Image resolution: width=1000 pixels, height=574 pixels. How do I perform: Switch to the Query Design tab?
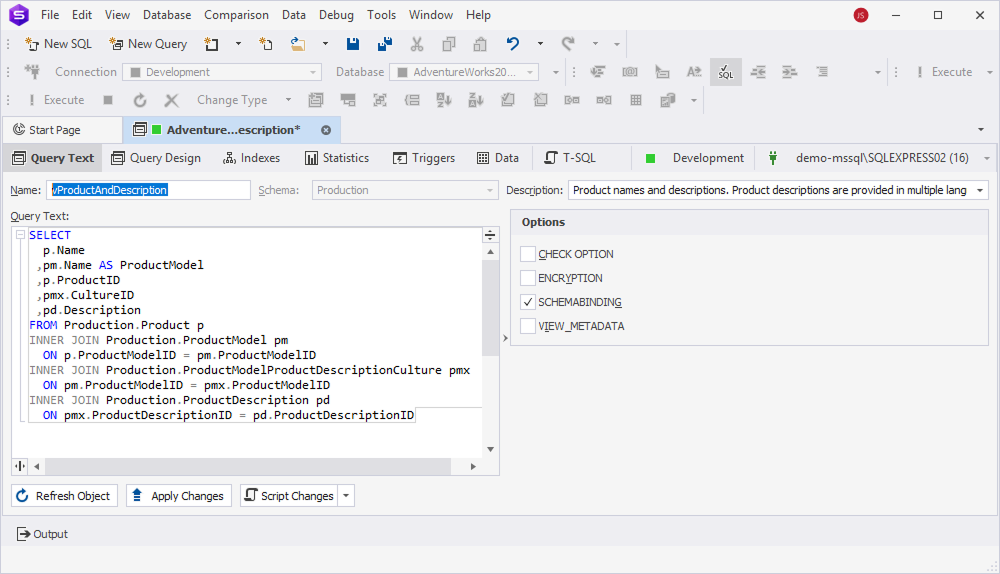click(156, 158)
